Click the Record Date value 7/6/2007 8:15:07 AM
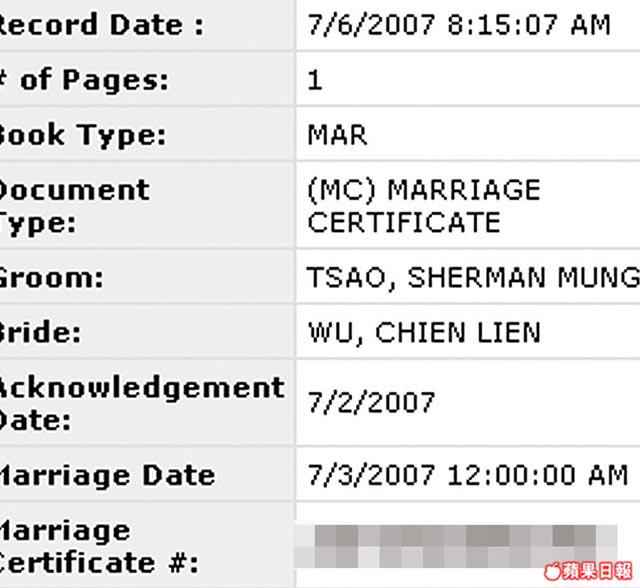The height and width of the screenshot is (588, 640). [459, 25]
